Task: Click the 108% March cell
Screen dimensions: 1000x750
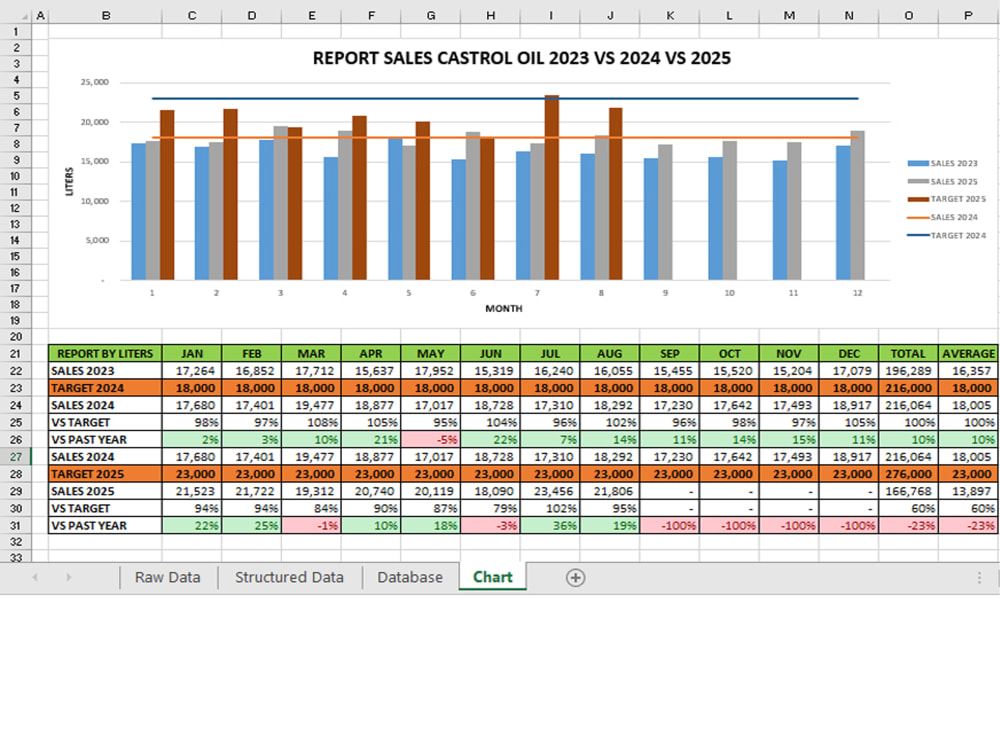Action: pos(311,422)
